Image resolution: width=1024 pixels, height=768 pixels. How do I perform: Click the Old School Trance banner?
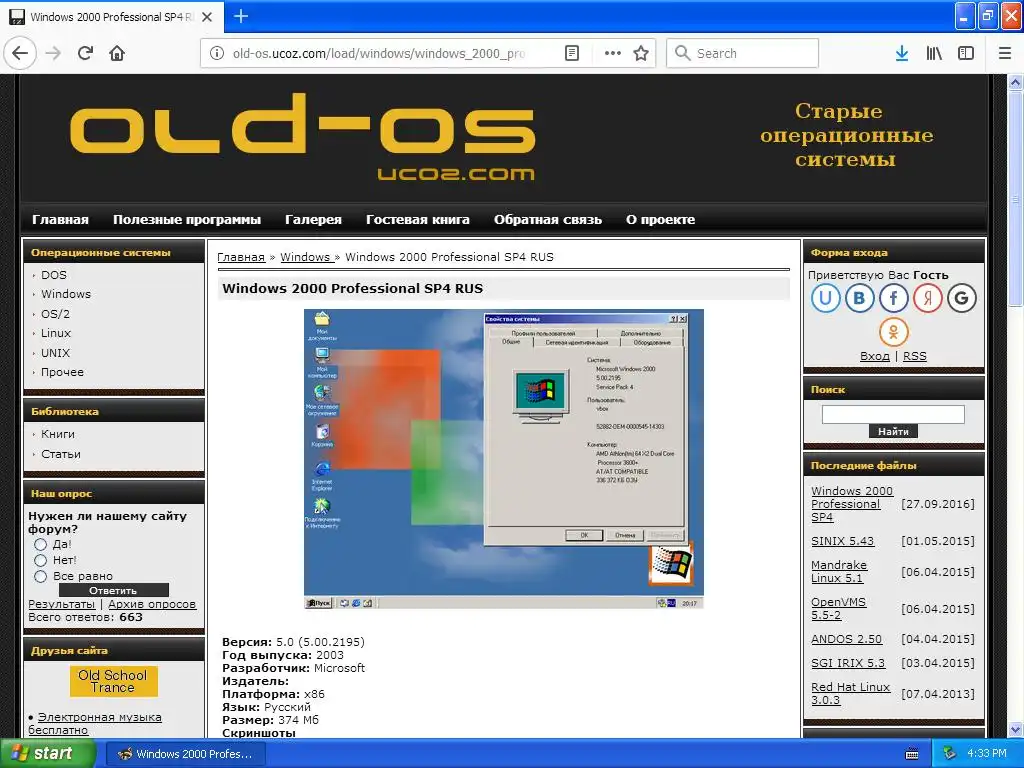click(114, 681)
